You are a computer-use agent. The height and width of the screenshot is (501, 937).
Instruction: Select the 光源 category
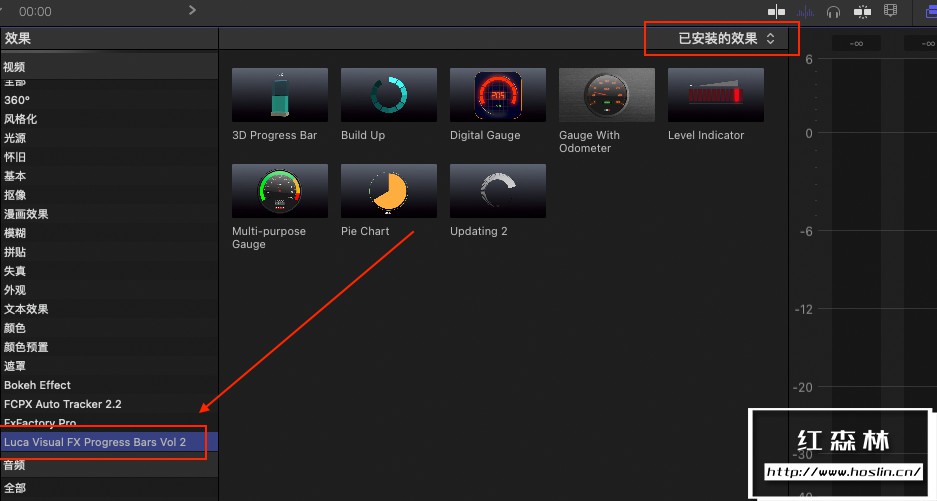pos(109,138)
